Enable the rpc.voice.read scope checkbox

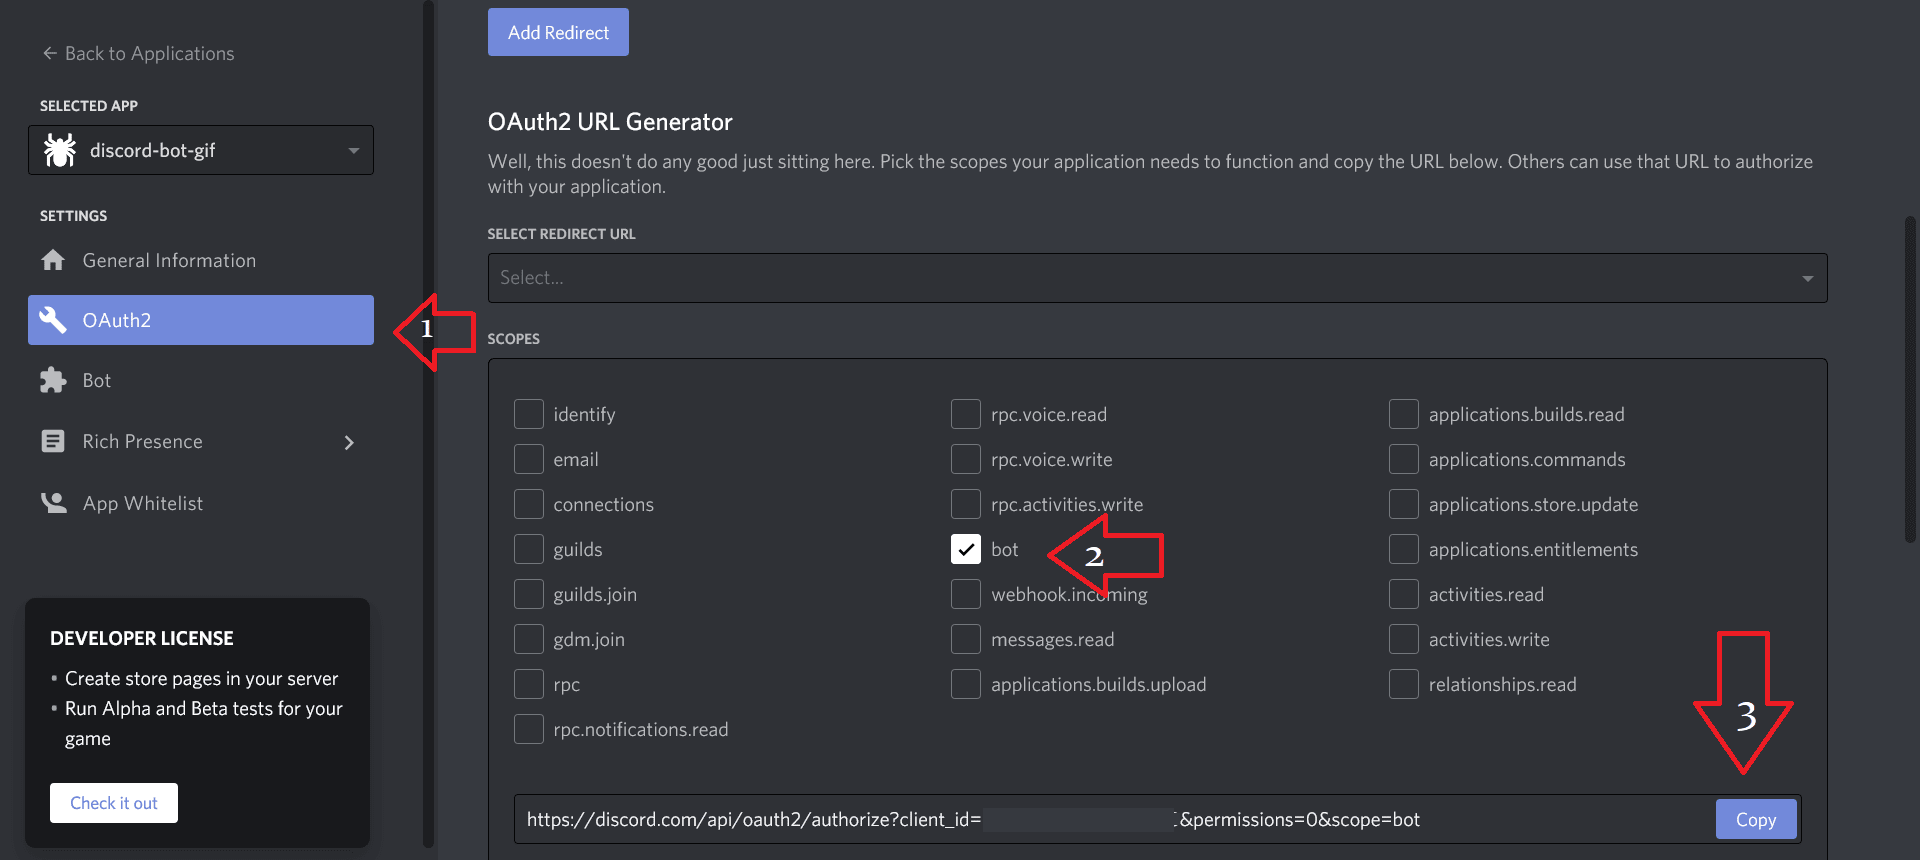(966, 414)
